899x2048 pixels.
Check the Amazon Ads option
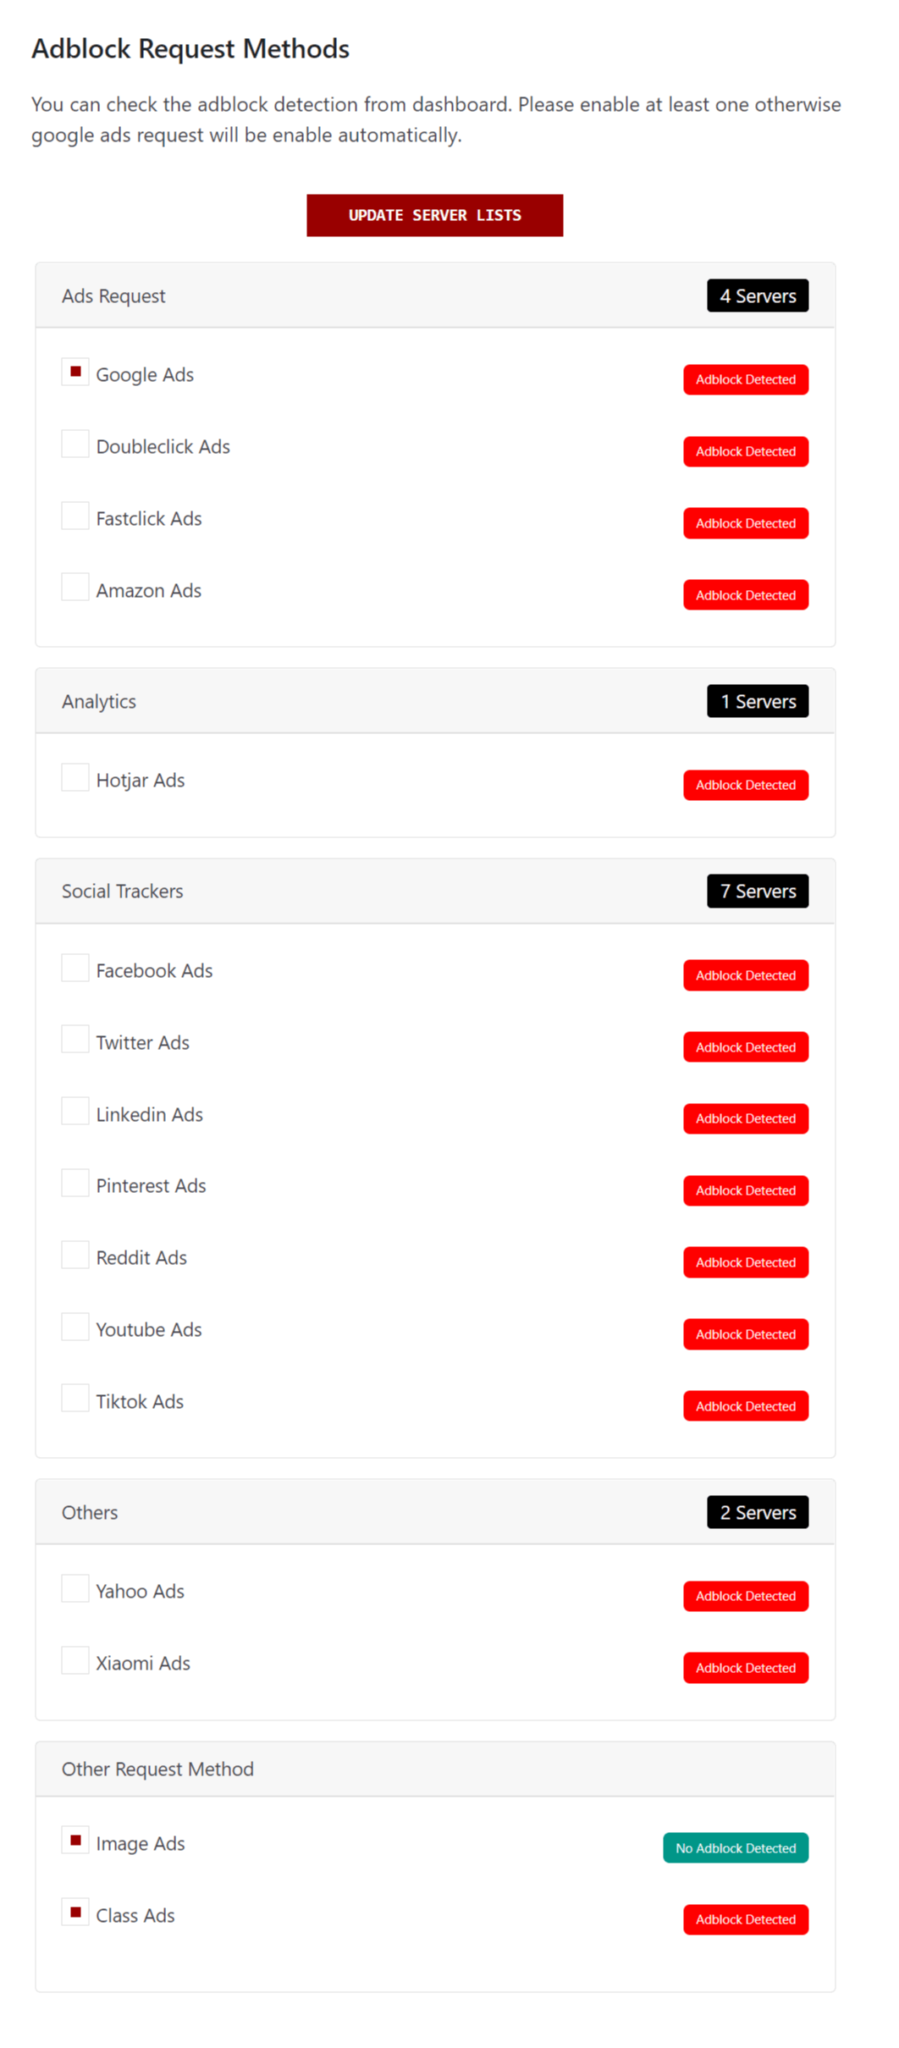click(74, 587)
